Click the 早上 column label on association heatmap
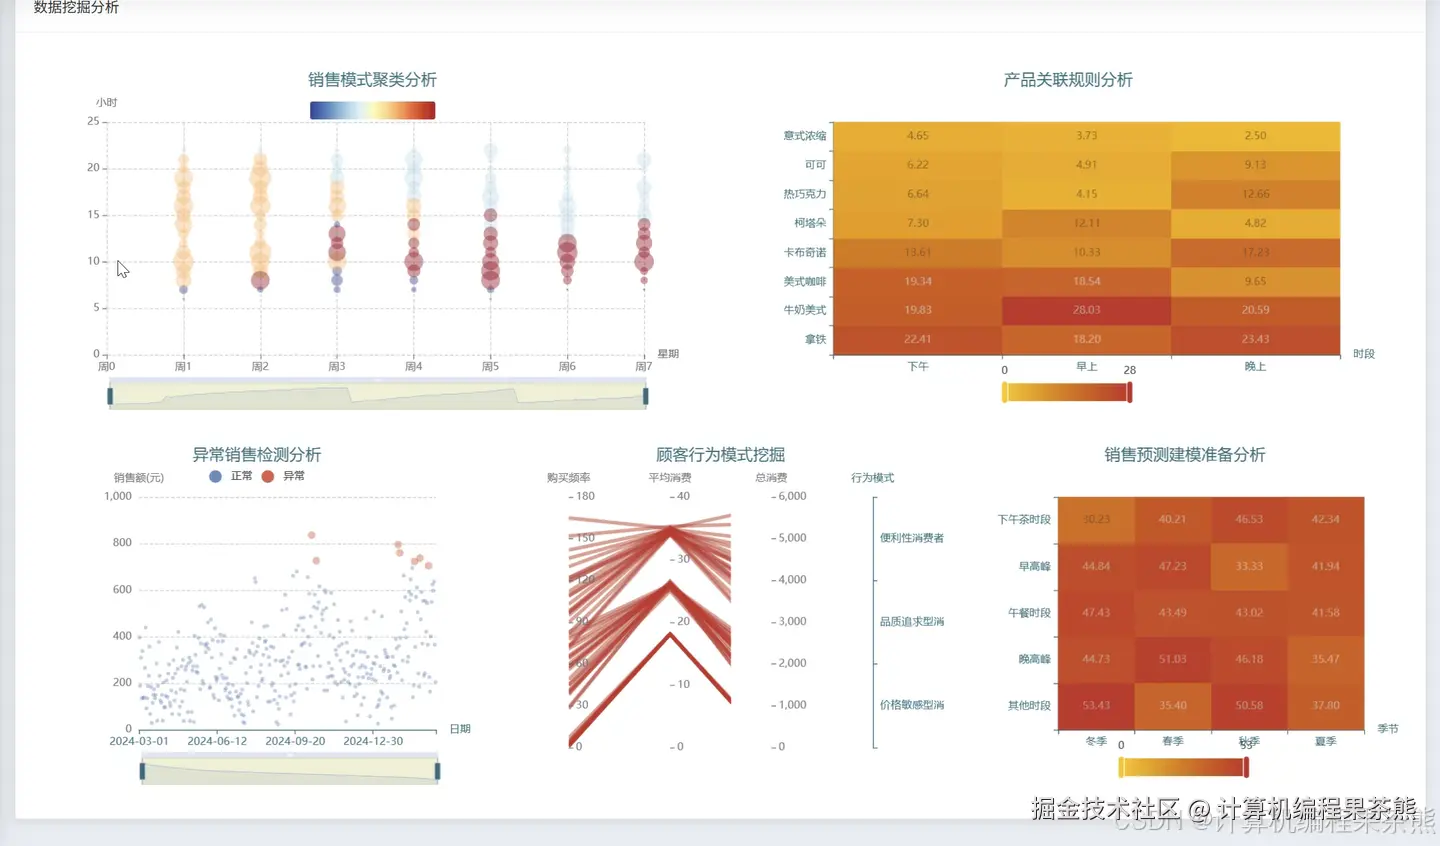Screen dimensions: 1440x846 pyautogui.click(x=1087, y=367)
